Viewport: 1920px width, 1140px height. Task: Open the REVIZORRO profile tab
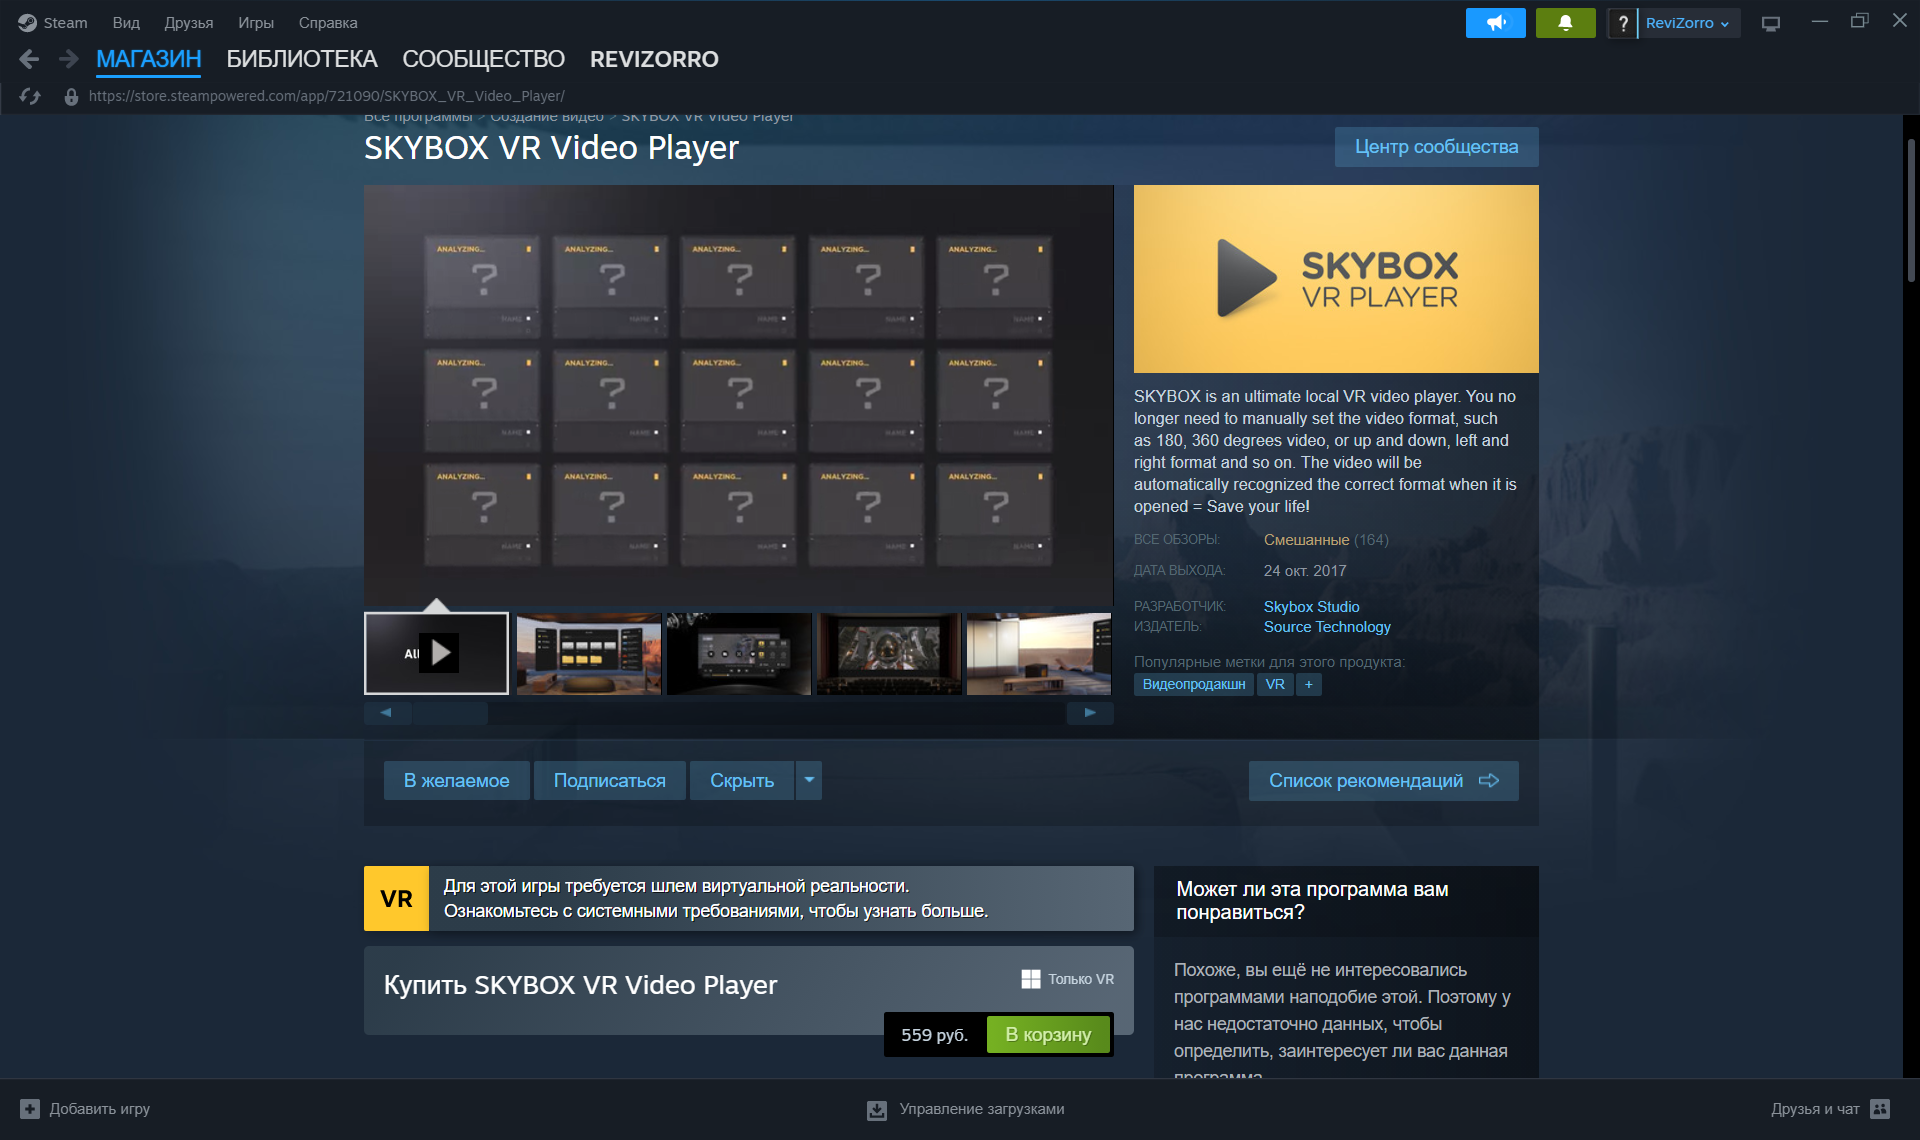tap(654, 59)
